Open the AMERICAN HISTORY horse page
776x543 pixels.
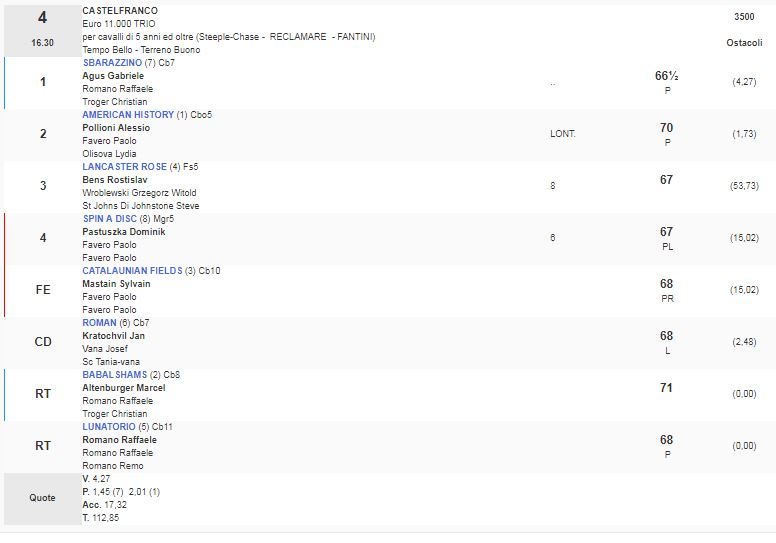pos(127,115)
